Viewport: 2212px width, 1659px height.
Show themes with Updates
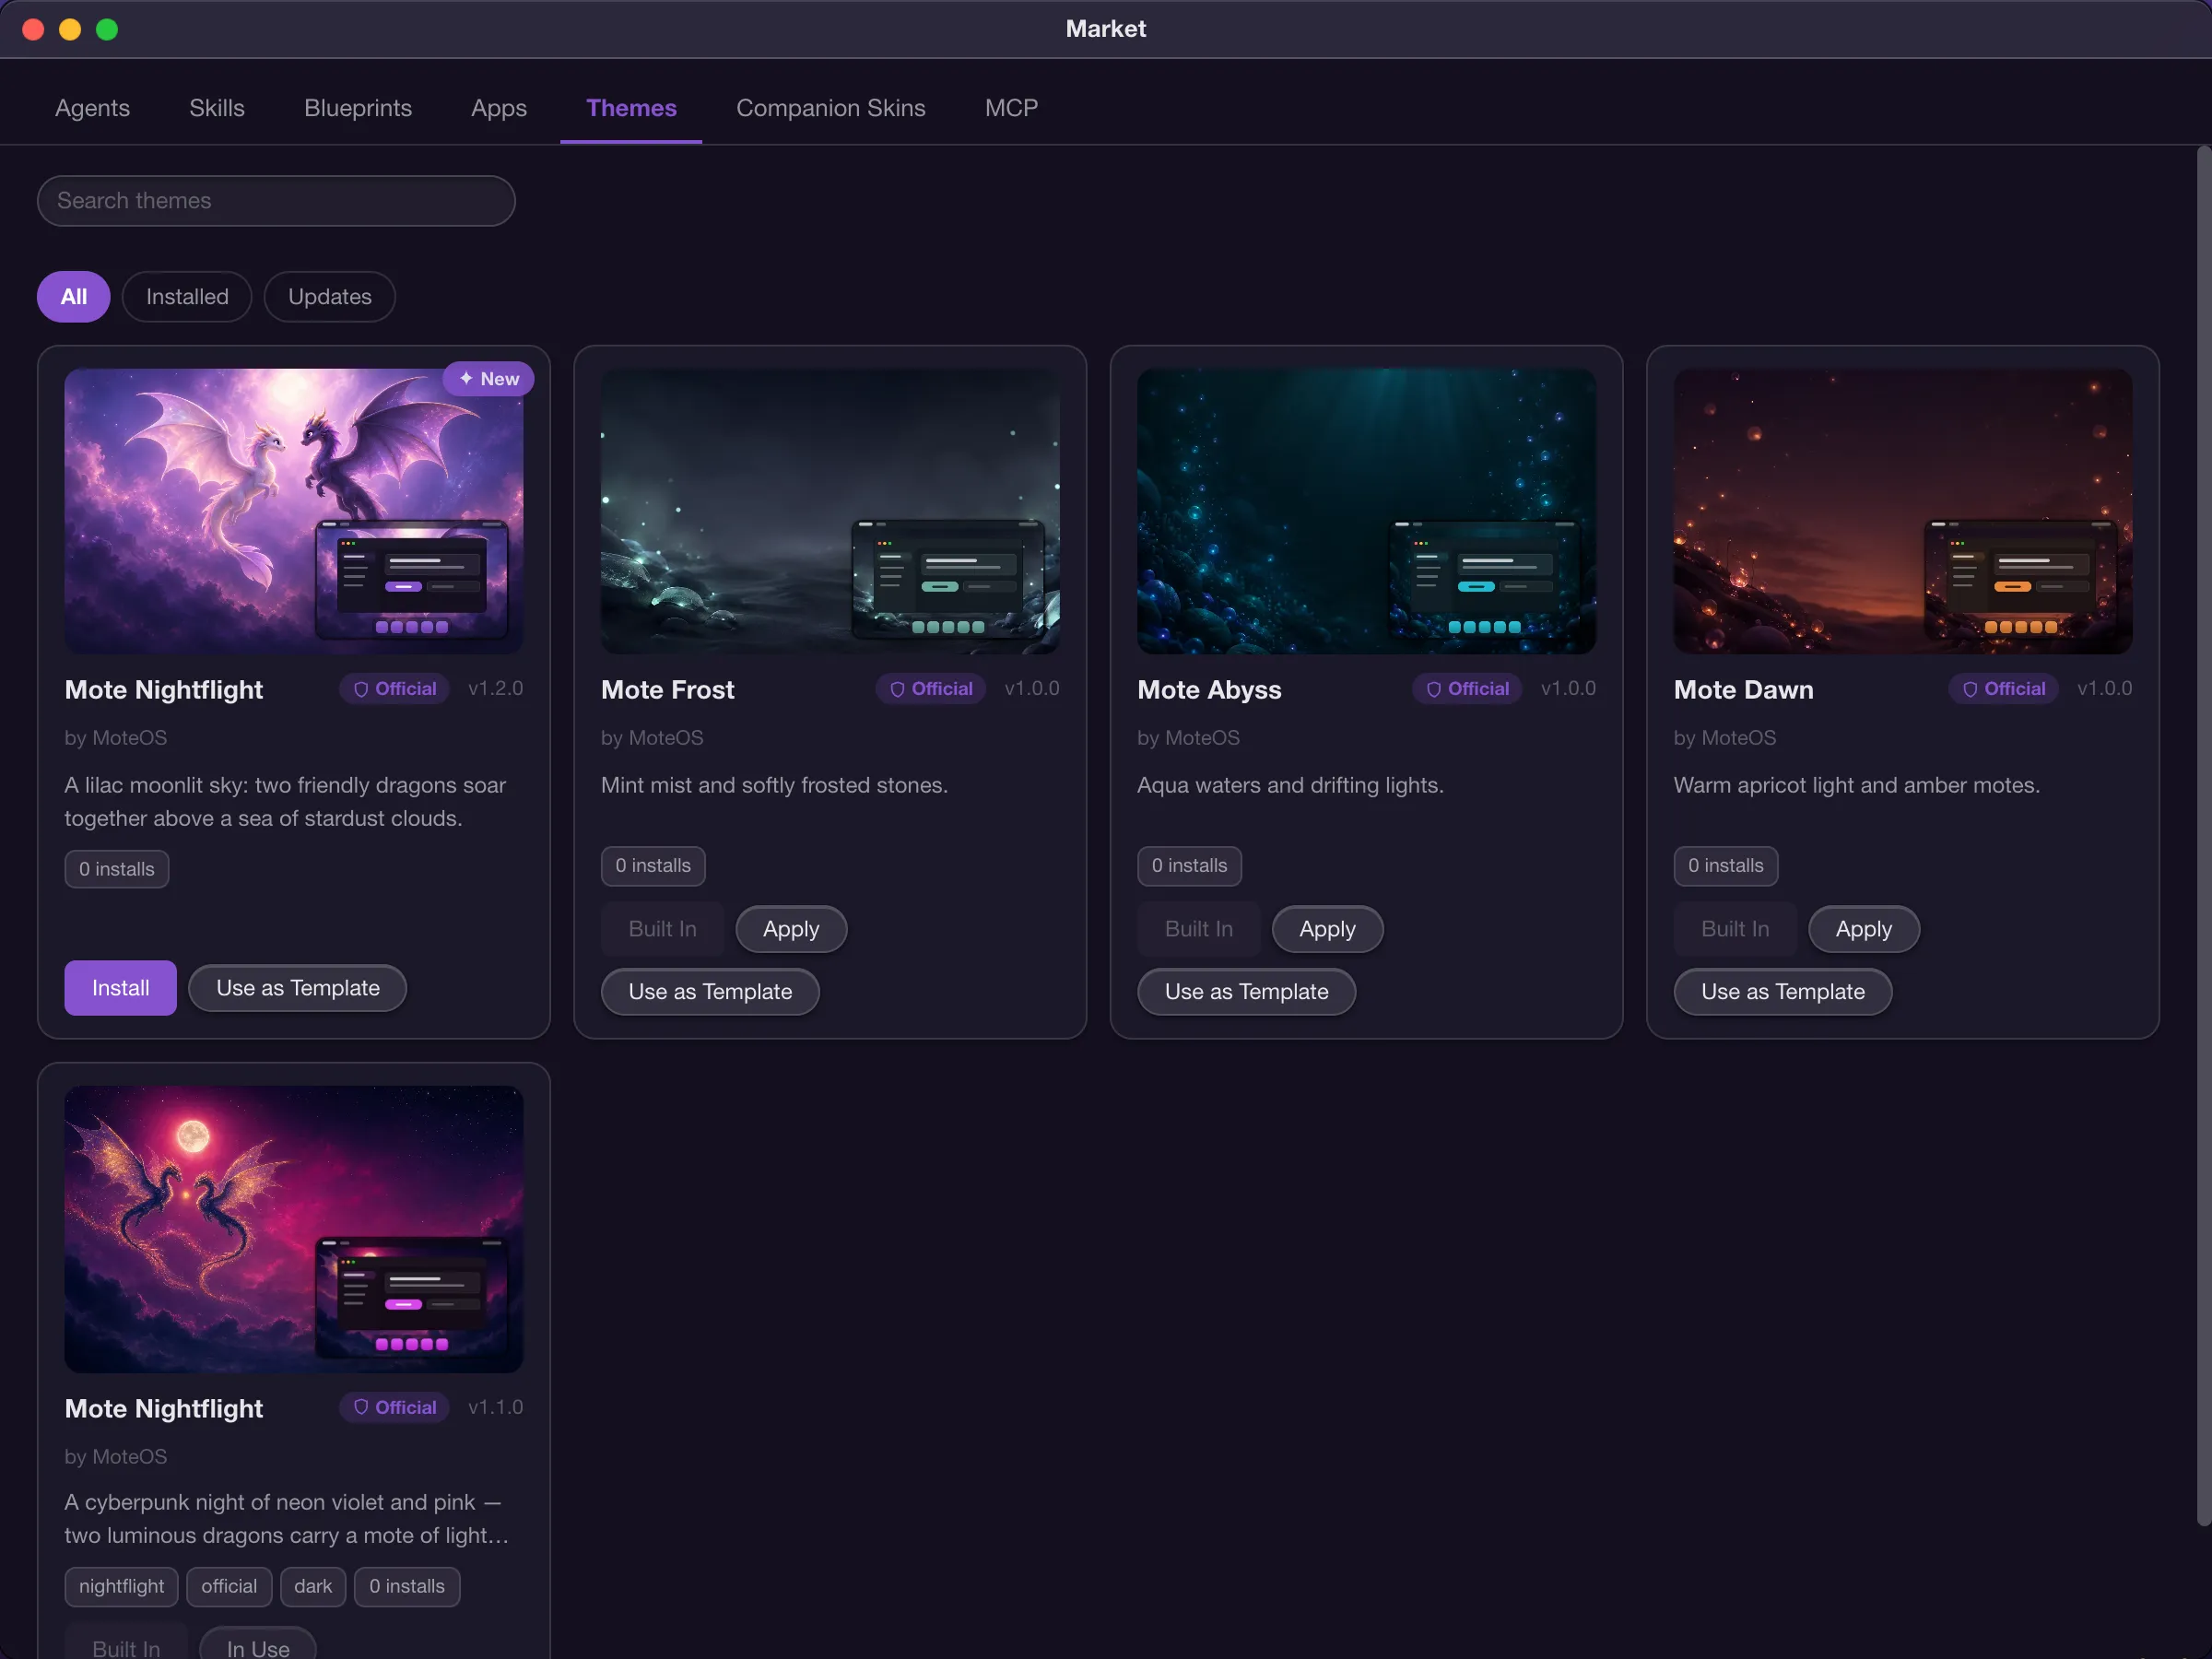(x=330, y=297)
